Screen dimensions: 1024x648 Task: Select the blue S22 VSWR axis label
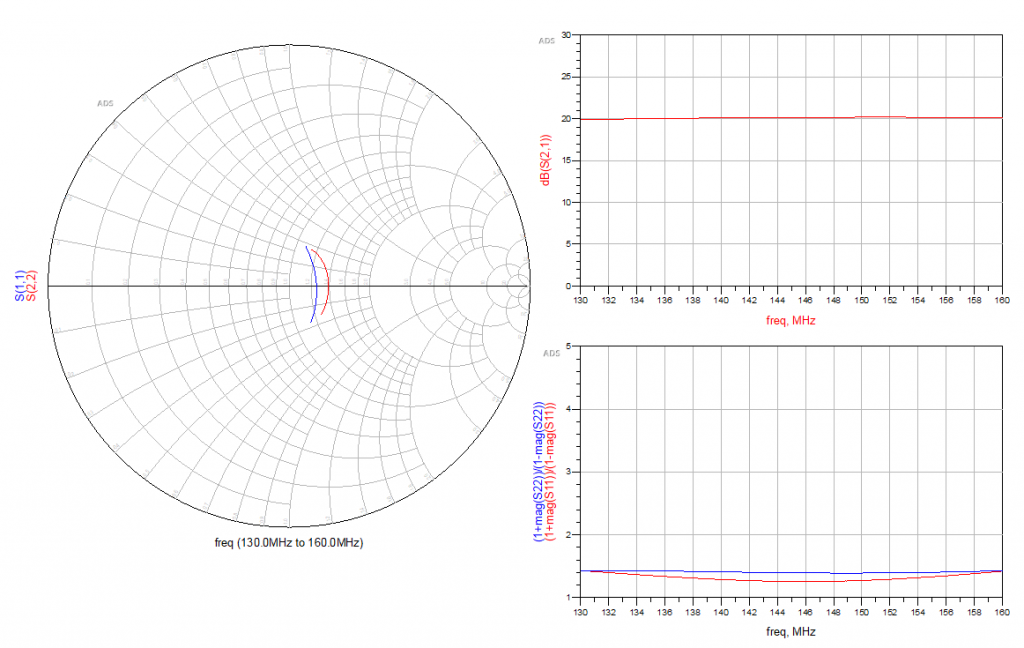(x=539, y=471)
